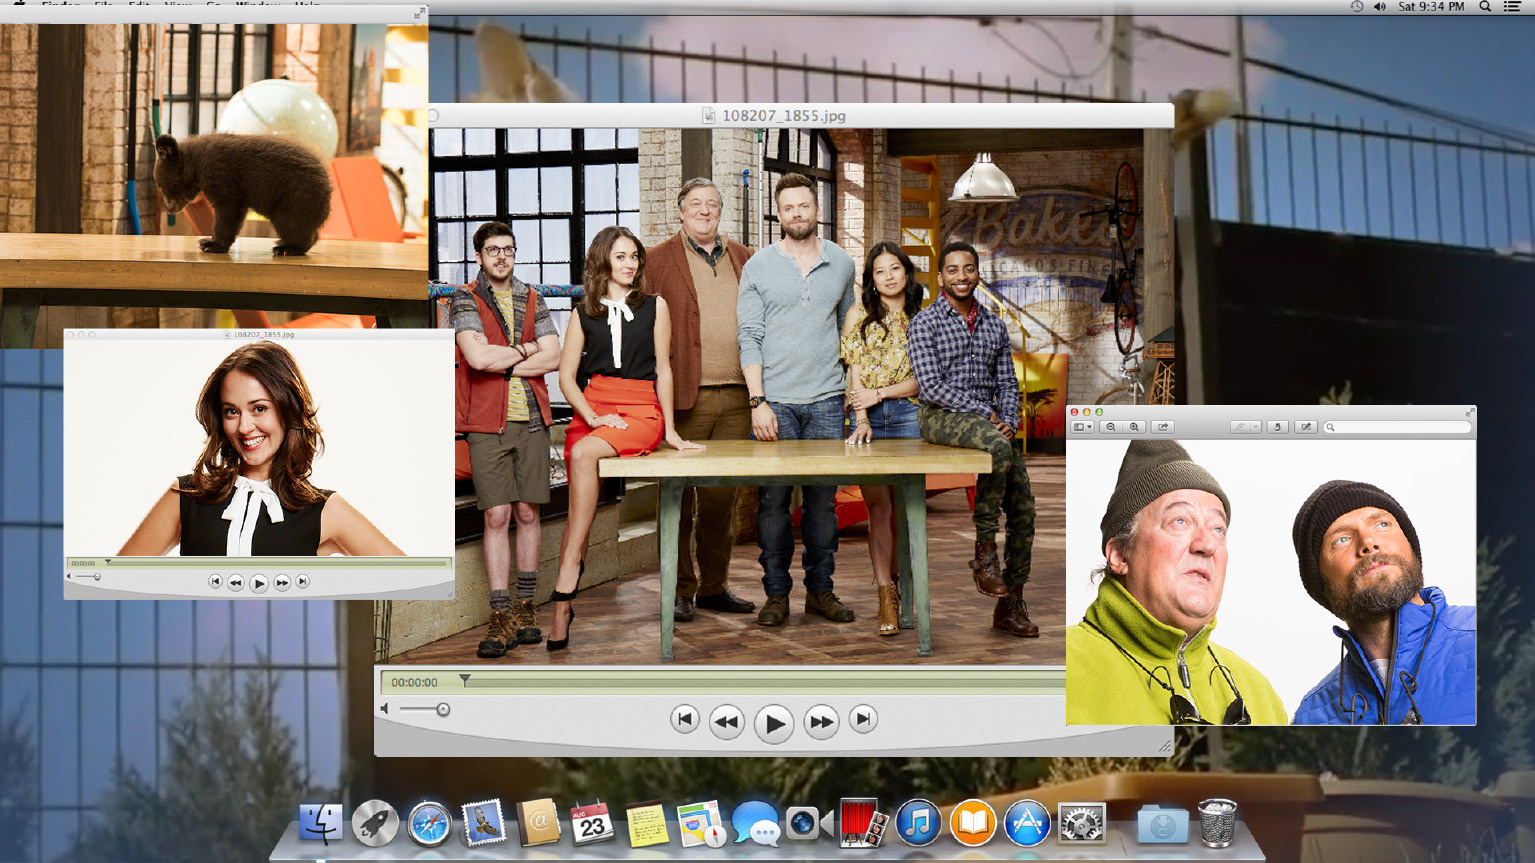1535x863 pixels.
Task: Open Spotlight search in the menu bar
Action: click(x=1485, y=6)
